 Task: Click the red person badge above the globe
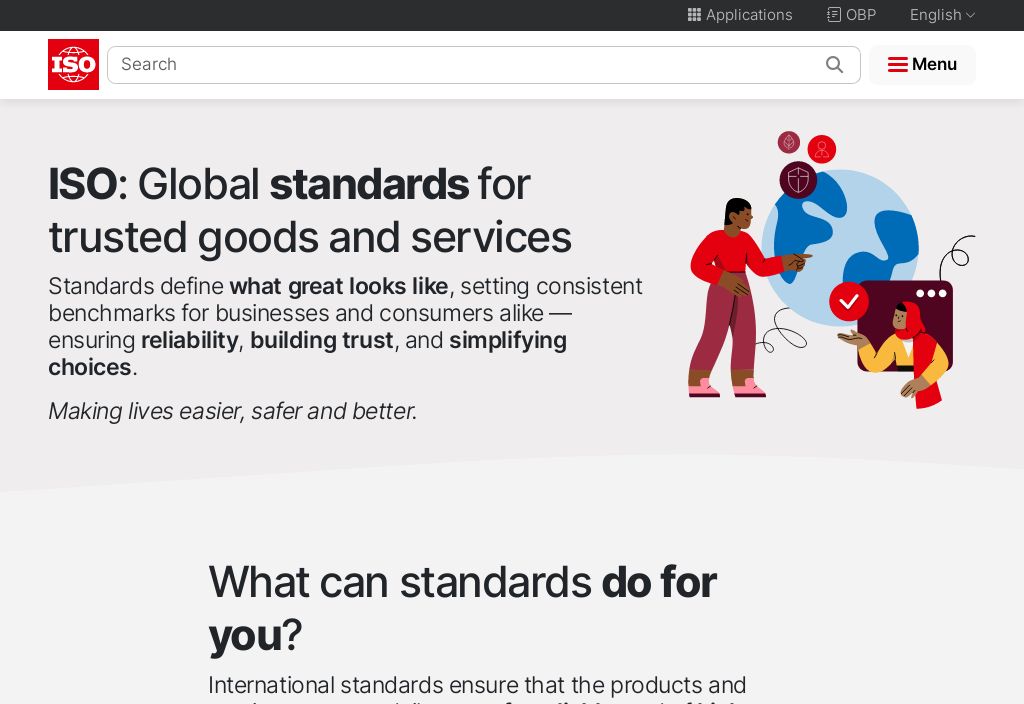tap(822, 149)
